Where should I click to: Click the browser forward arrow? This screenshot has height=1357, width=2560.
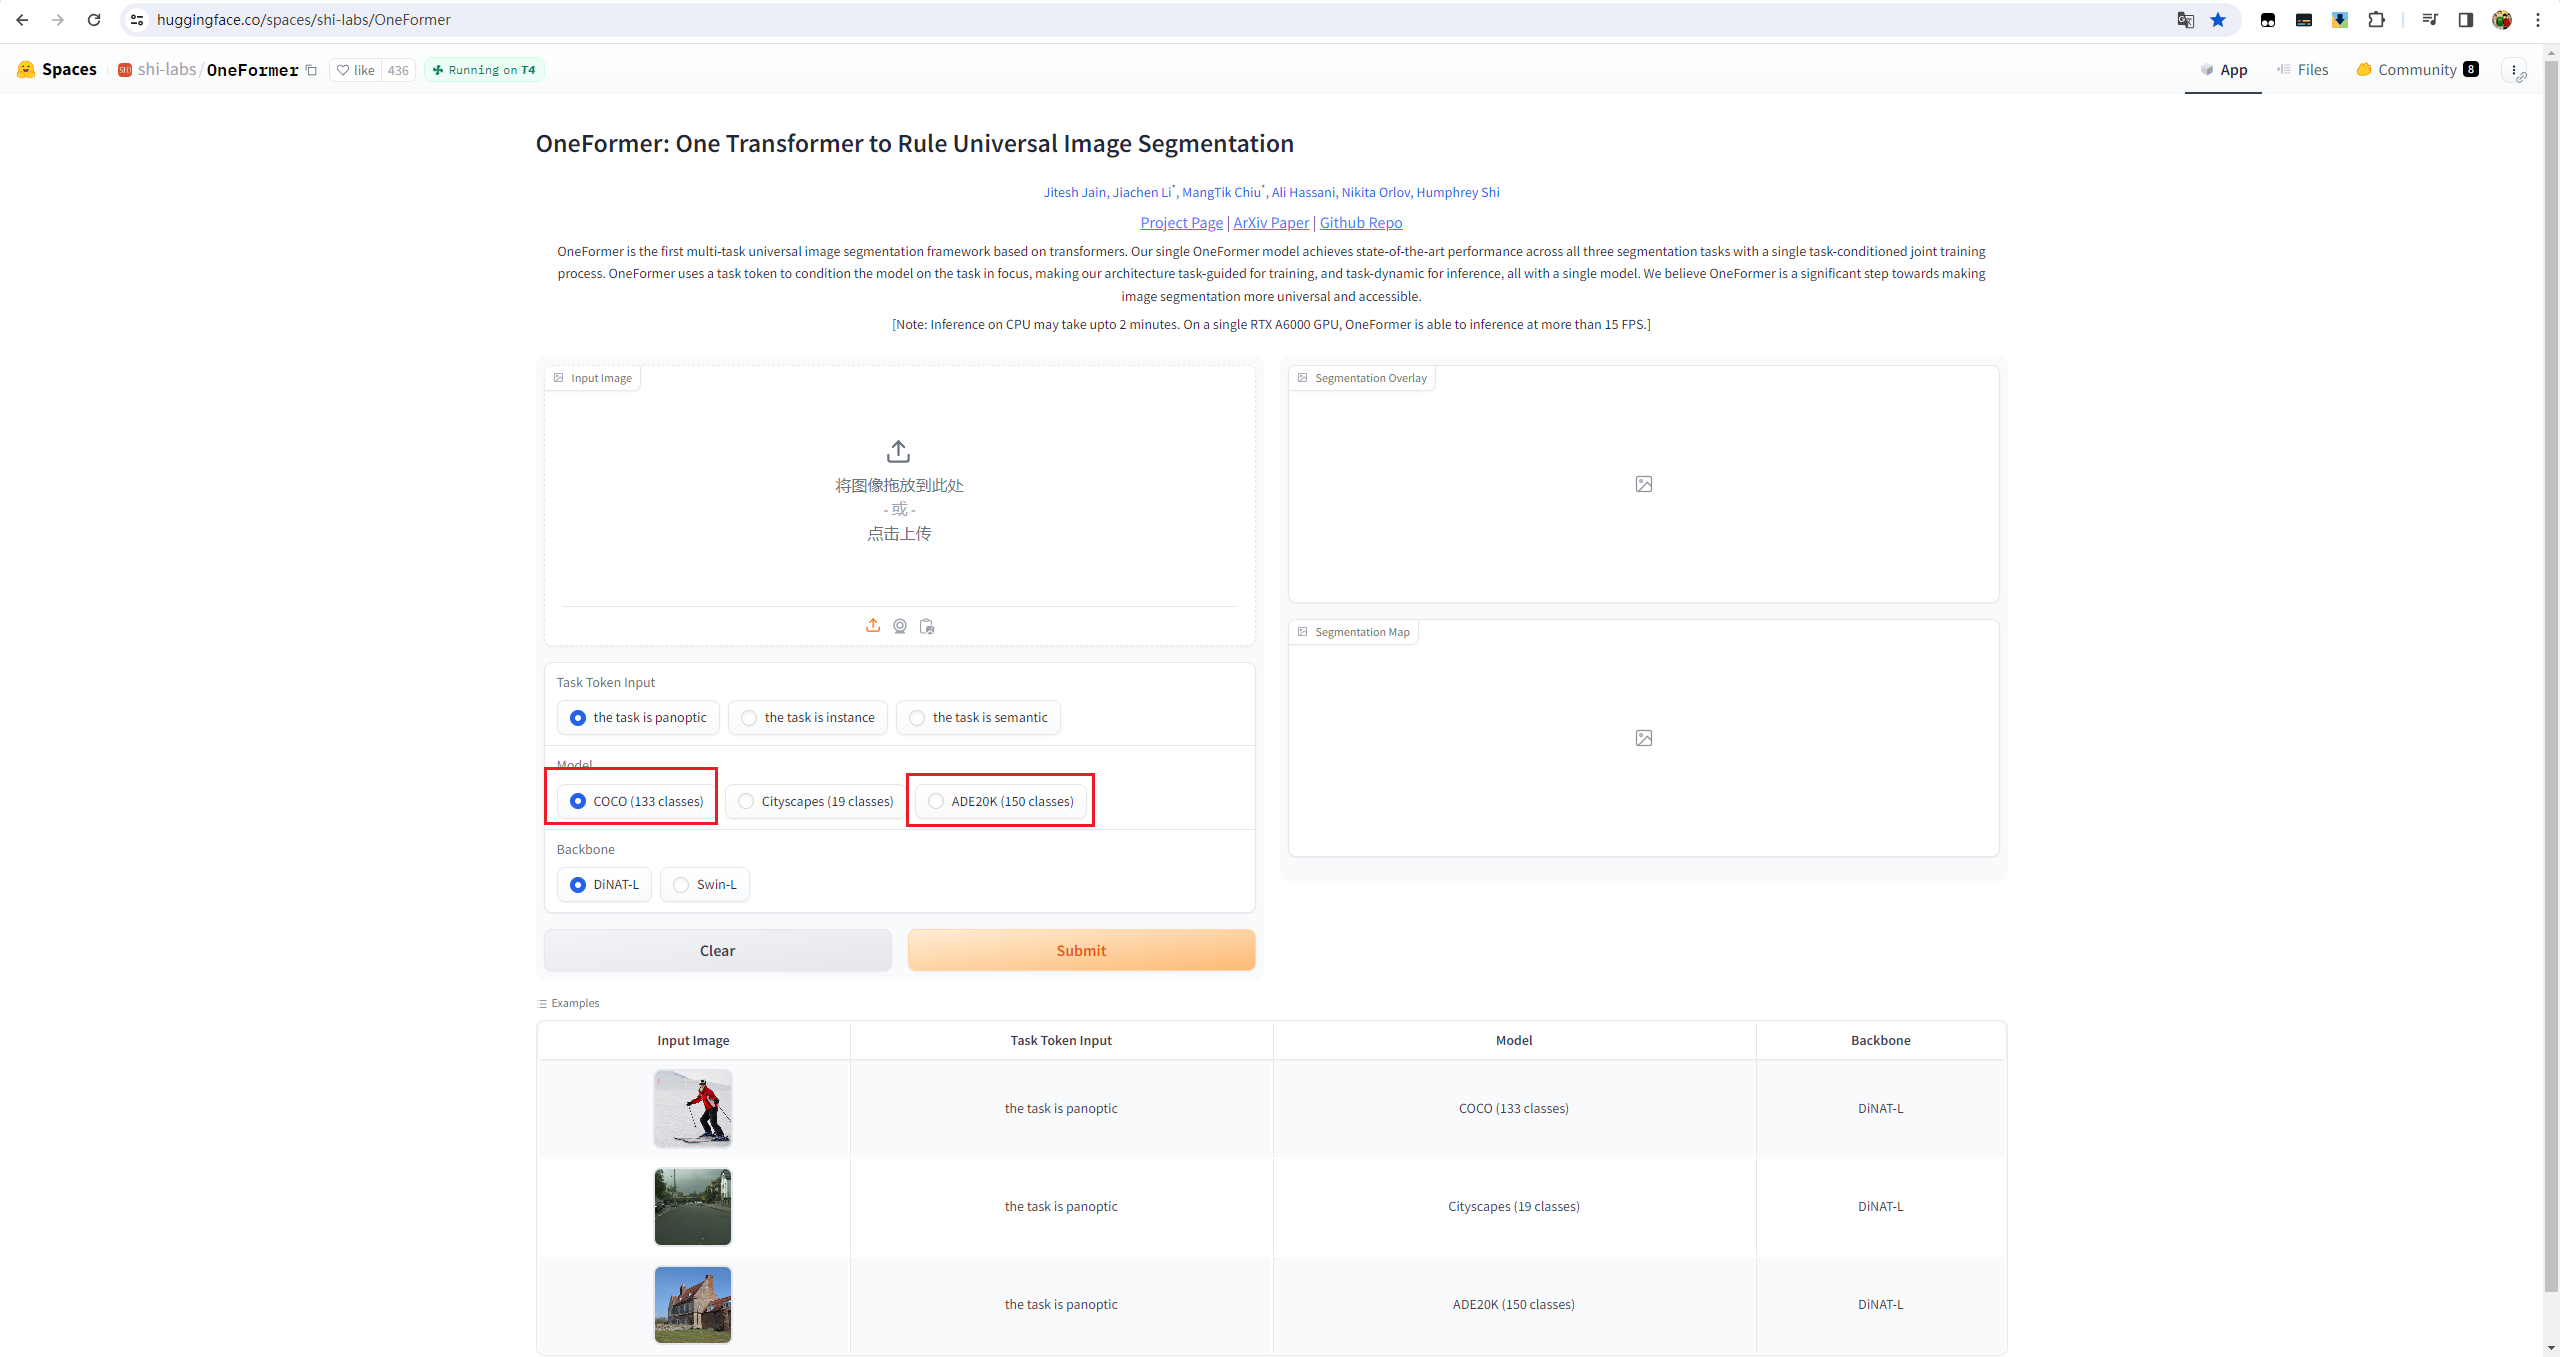tap(58, 20)
